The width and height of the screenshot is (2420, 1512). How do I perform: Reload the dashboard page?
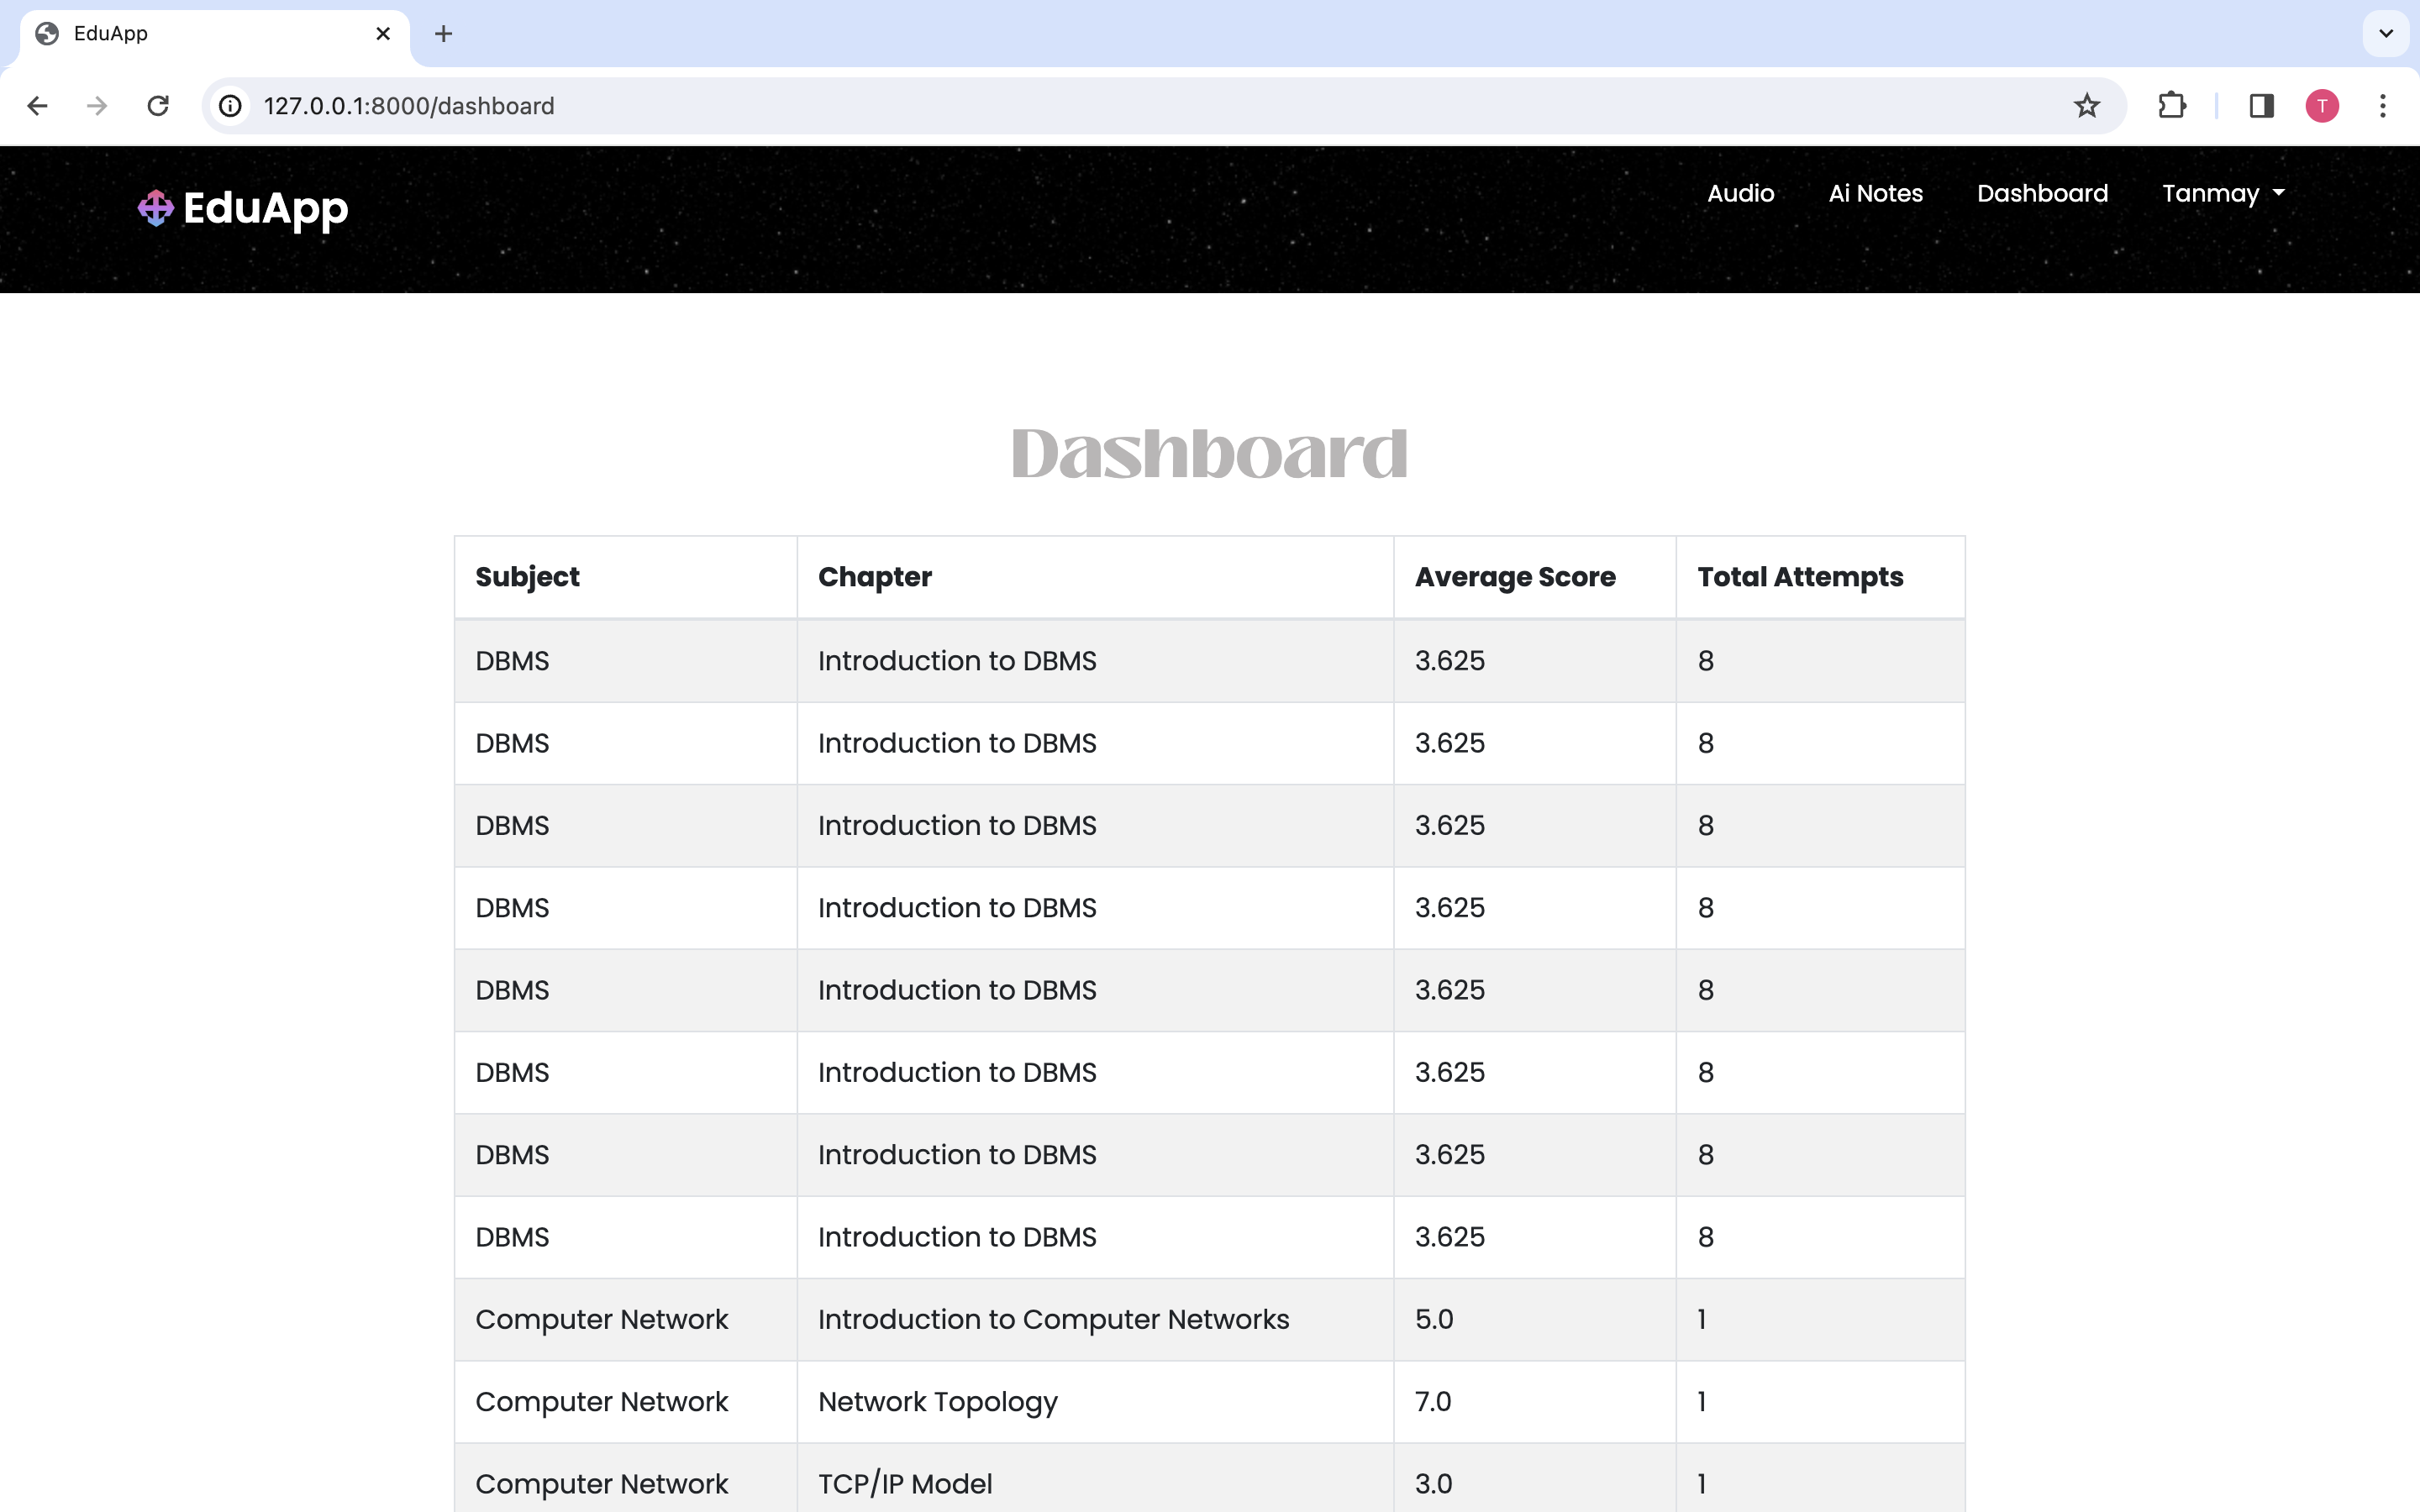[x=158, y=106]
